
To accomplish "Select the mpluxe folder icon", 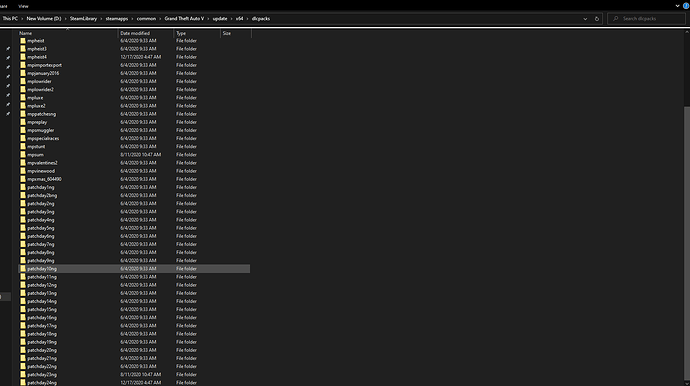I will pos(23,98).
